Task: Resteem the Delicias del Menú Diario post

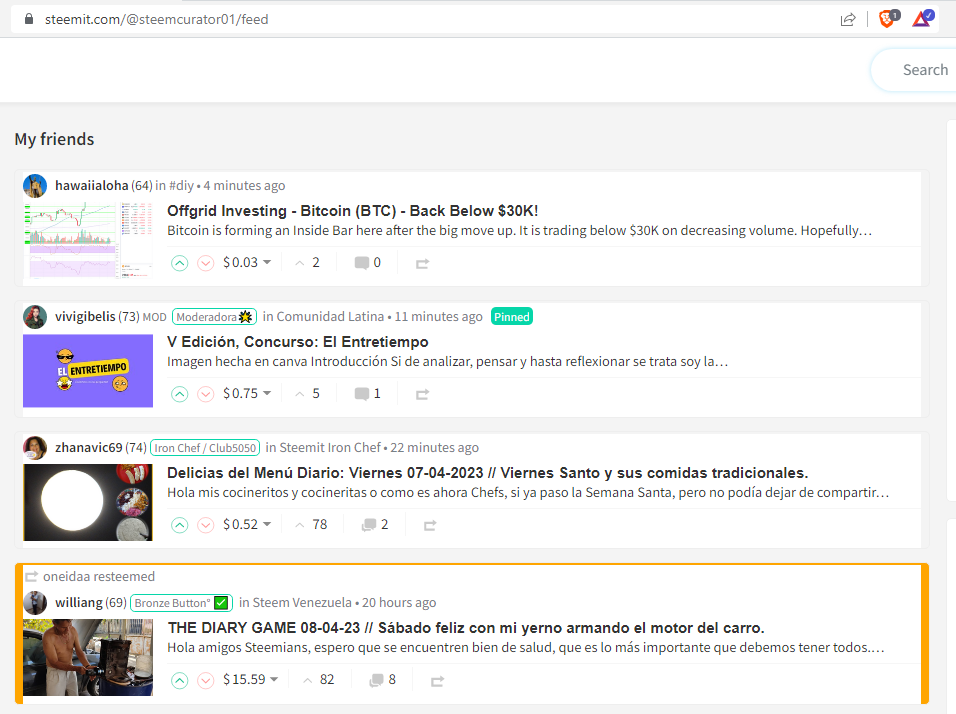Action: (430, 526)
